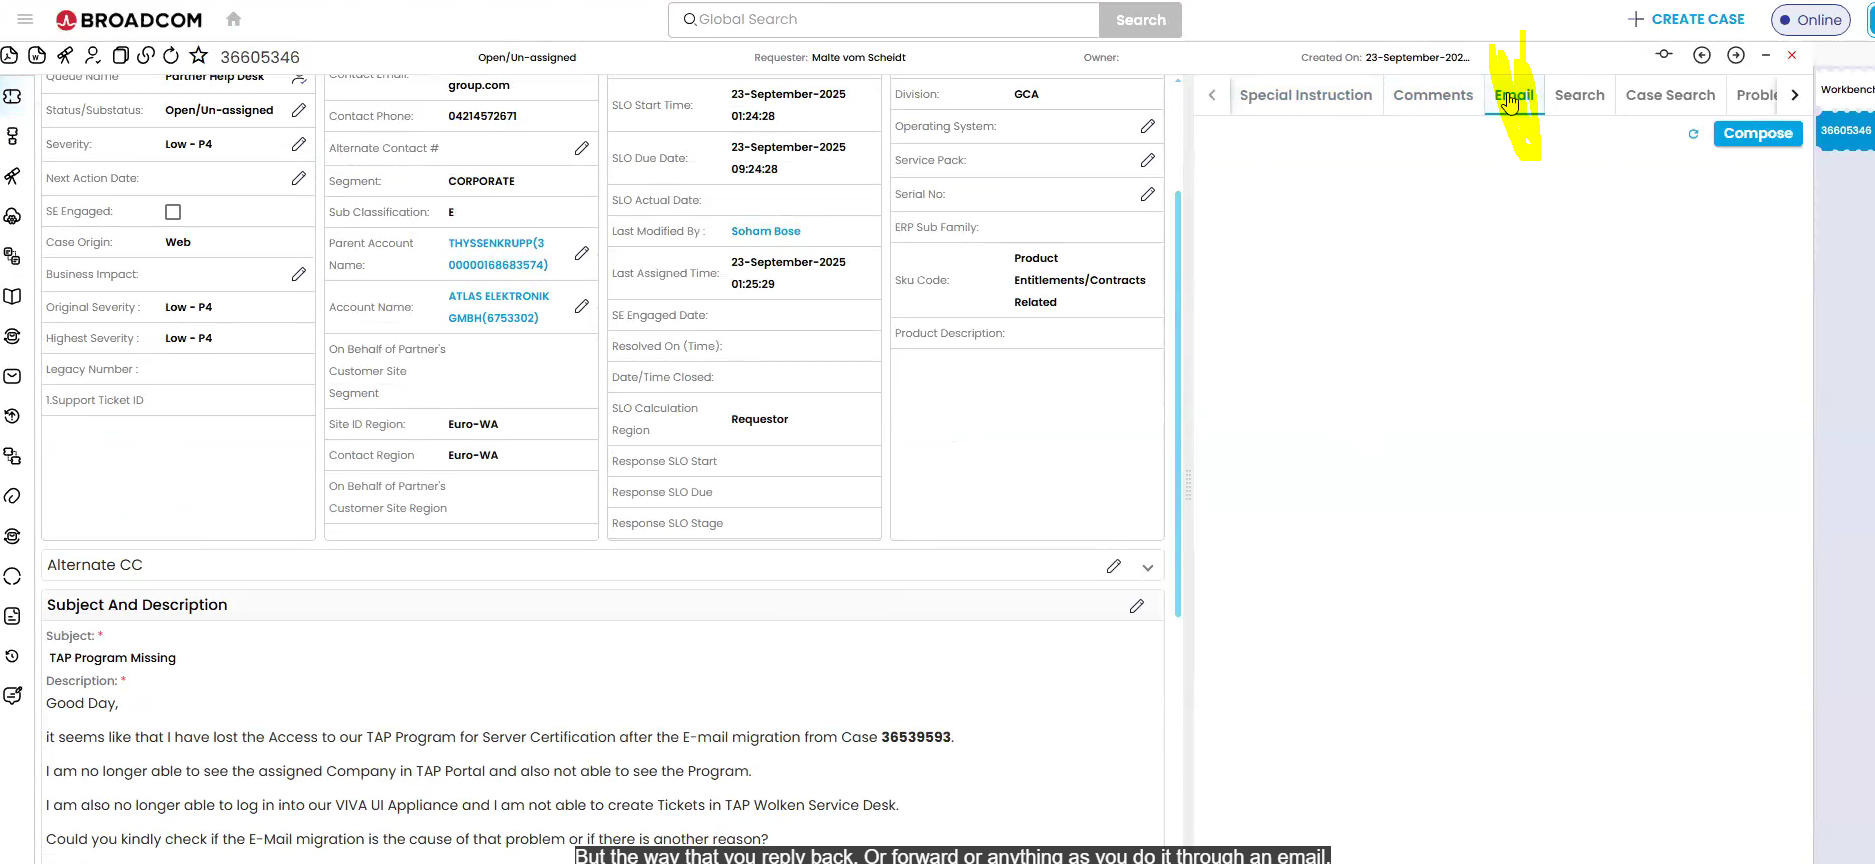Click the assign-user icon in case toolbar
1875x864 pixels.
pyautogui.click(x=92, y=56)
